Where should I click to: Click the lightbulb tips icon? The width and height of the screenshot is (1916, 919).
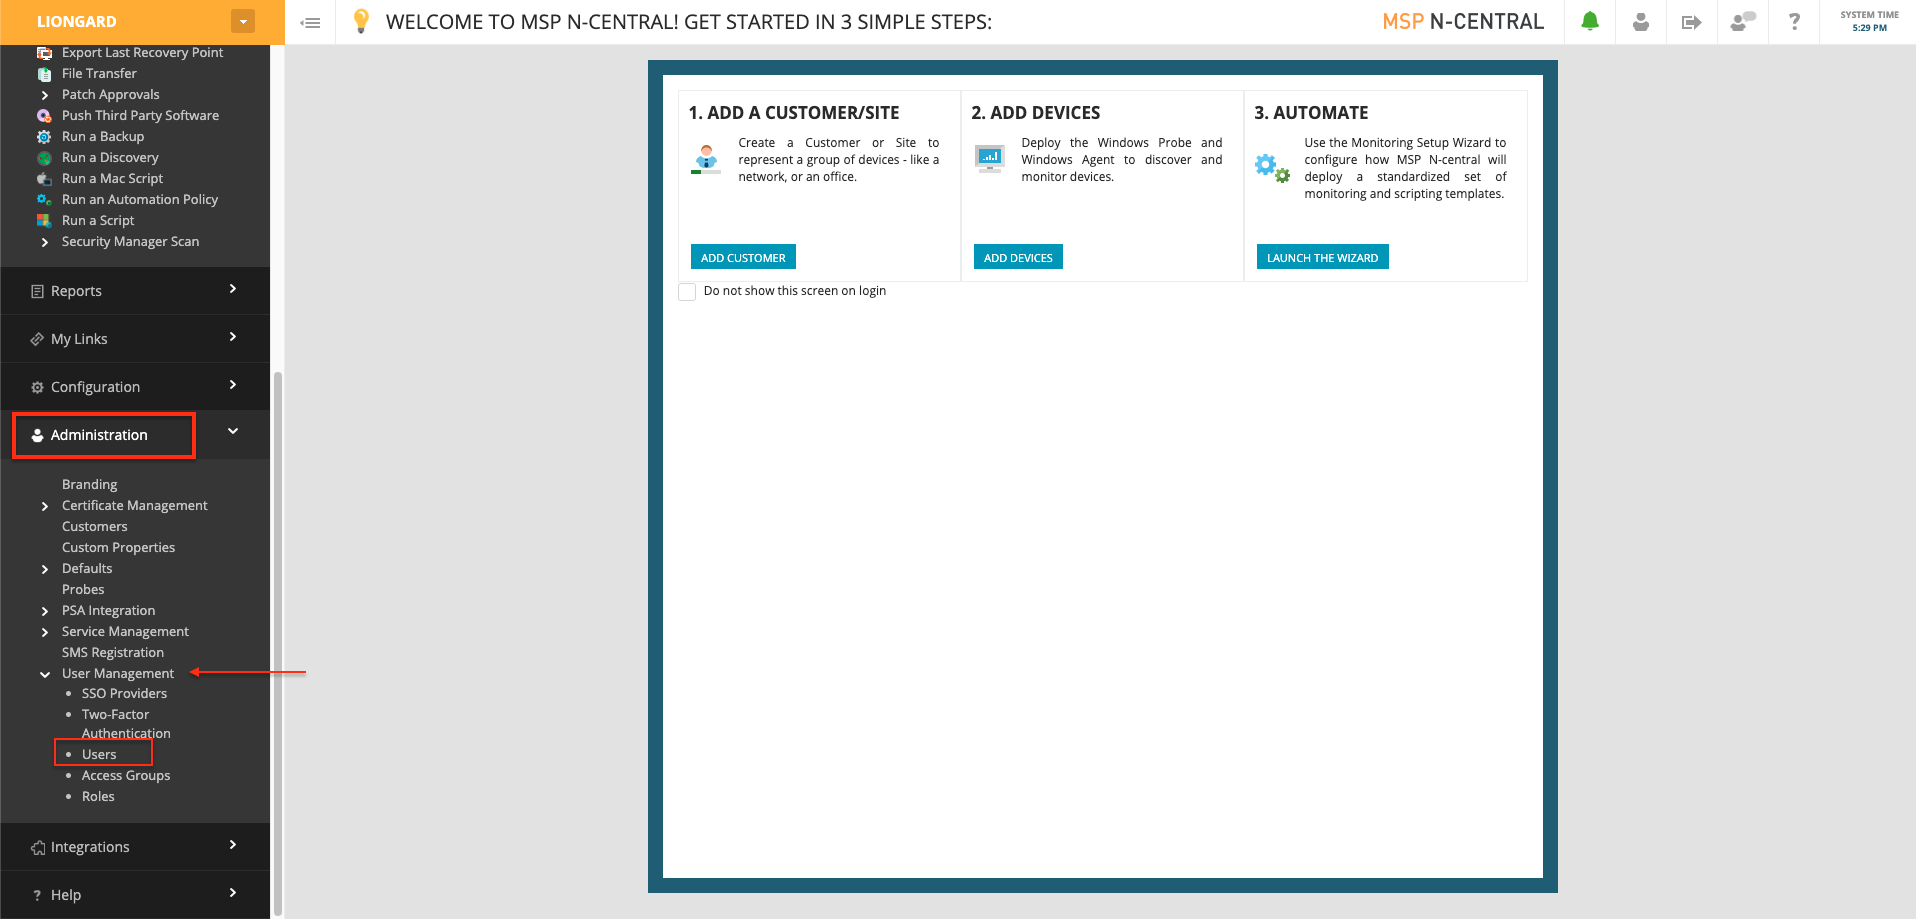click(x=362, y=21)
